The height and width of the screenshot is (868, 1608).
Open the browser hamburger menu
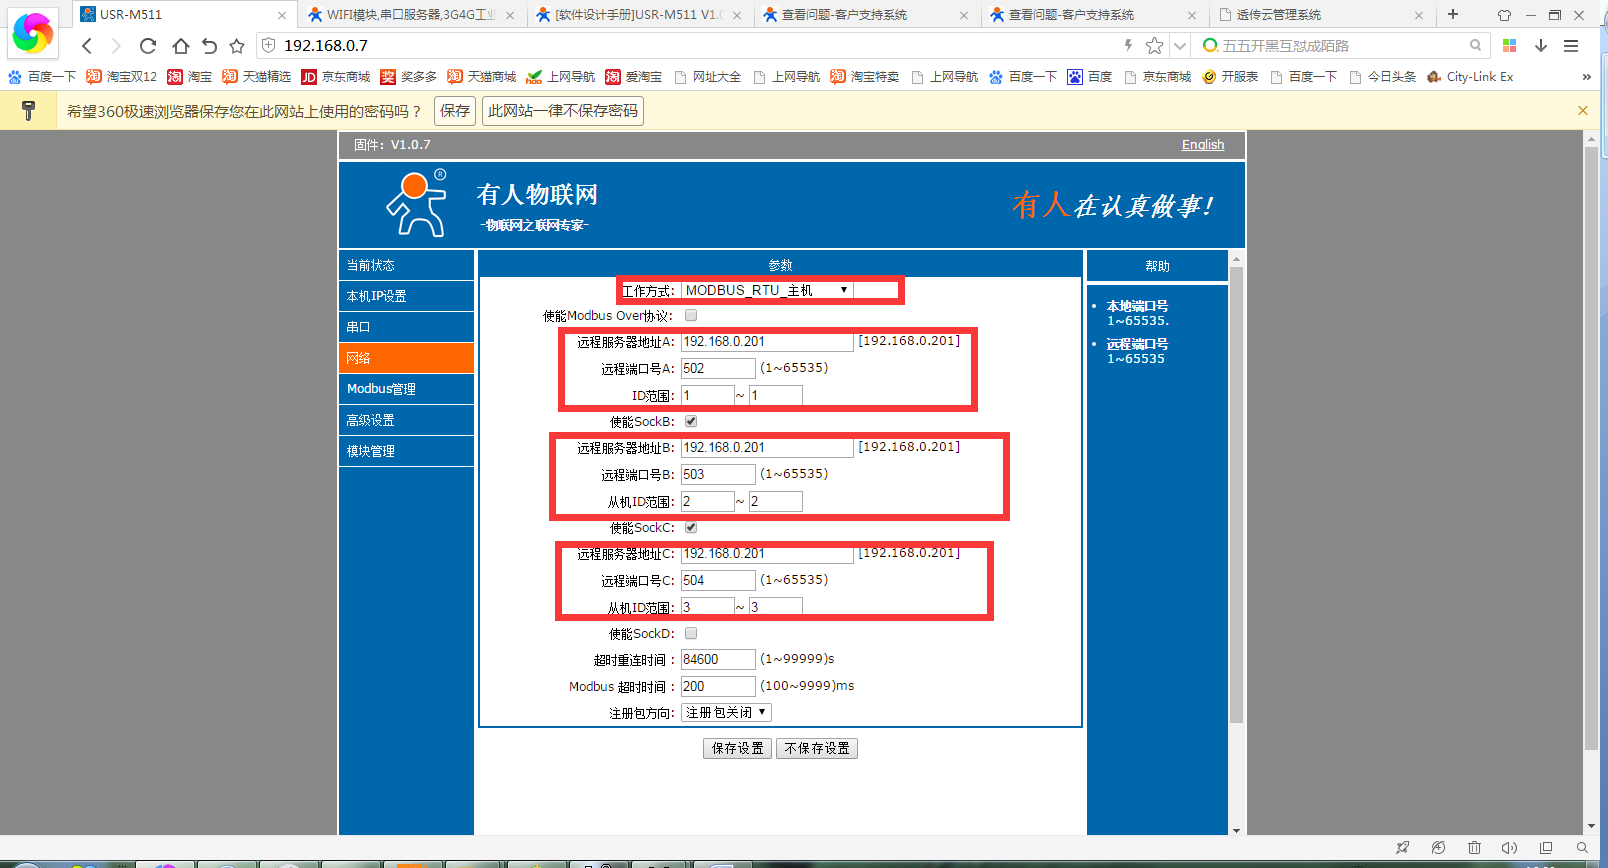pos(1571,46)
